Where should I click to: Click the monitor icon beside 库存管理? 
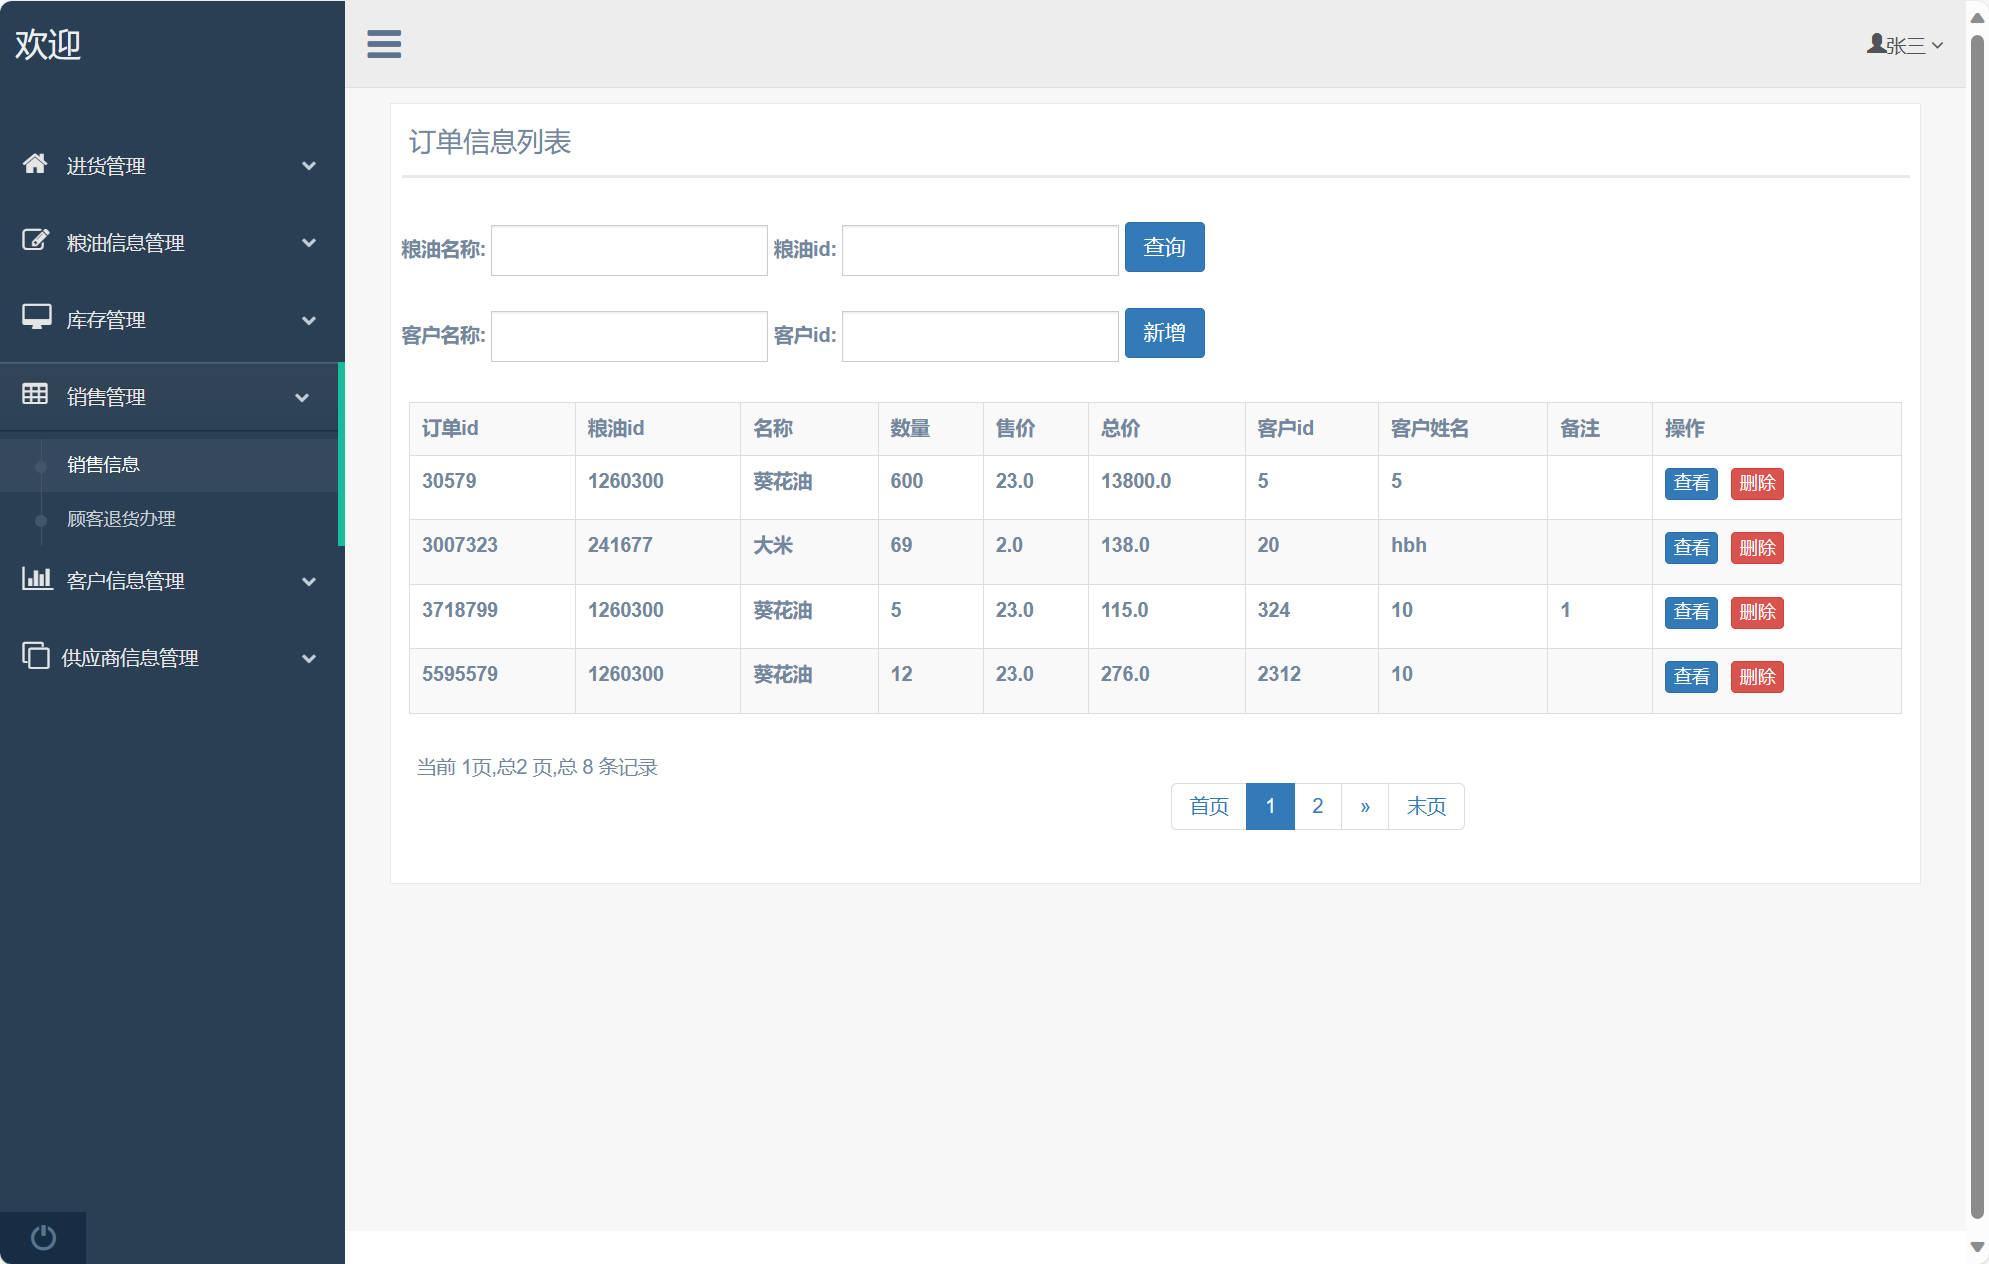(x=36, y=318)
